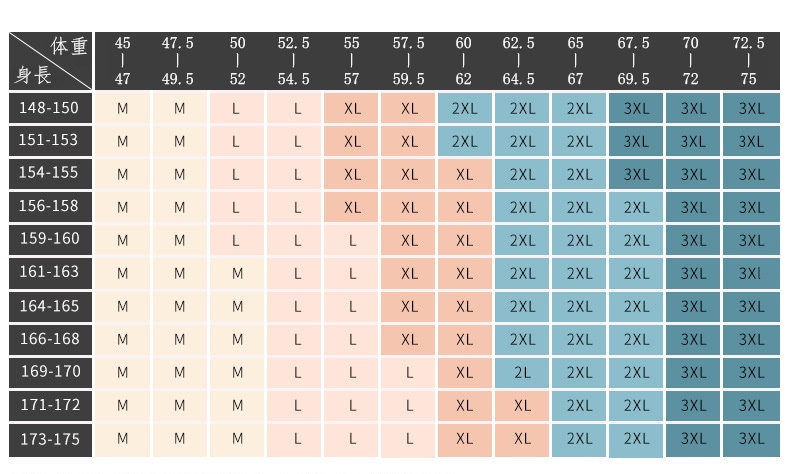The width and height of the screenshot is (790, 474).
Task: Select the L cell under 57.5-59.5 in row 169-170
Action: pos(409,373)
